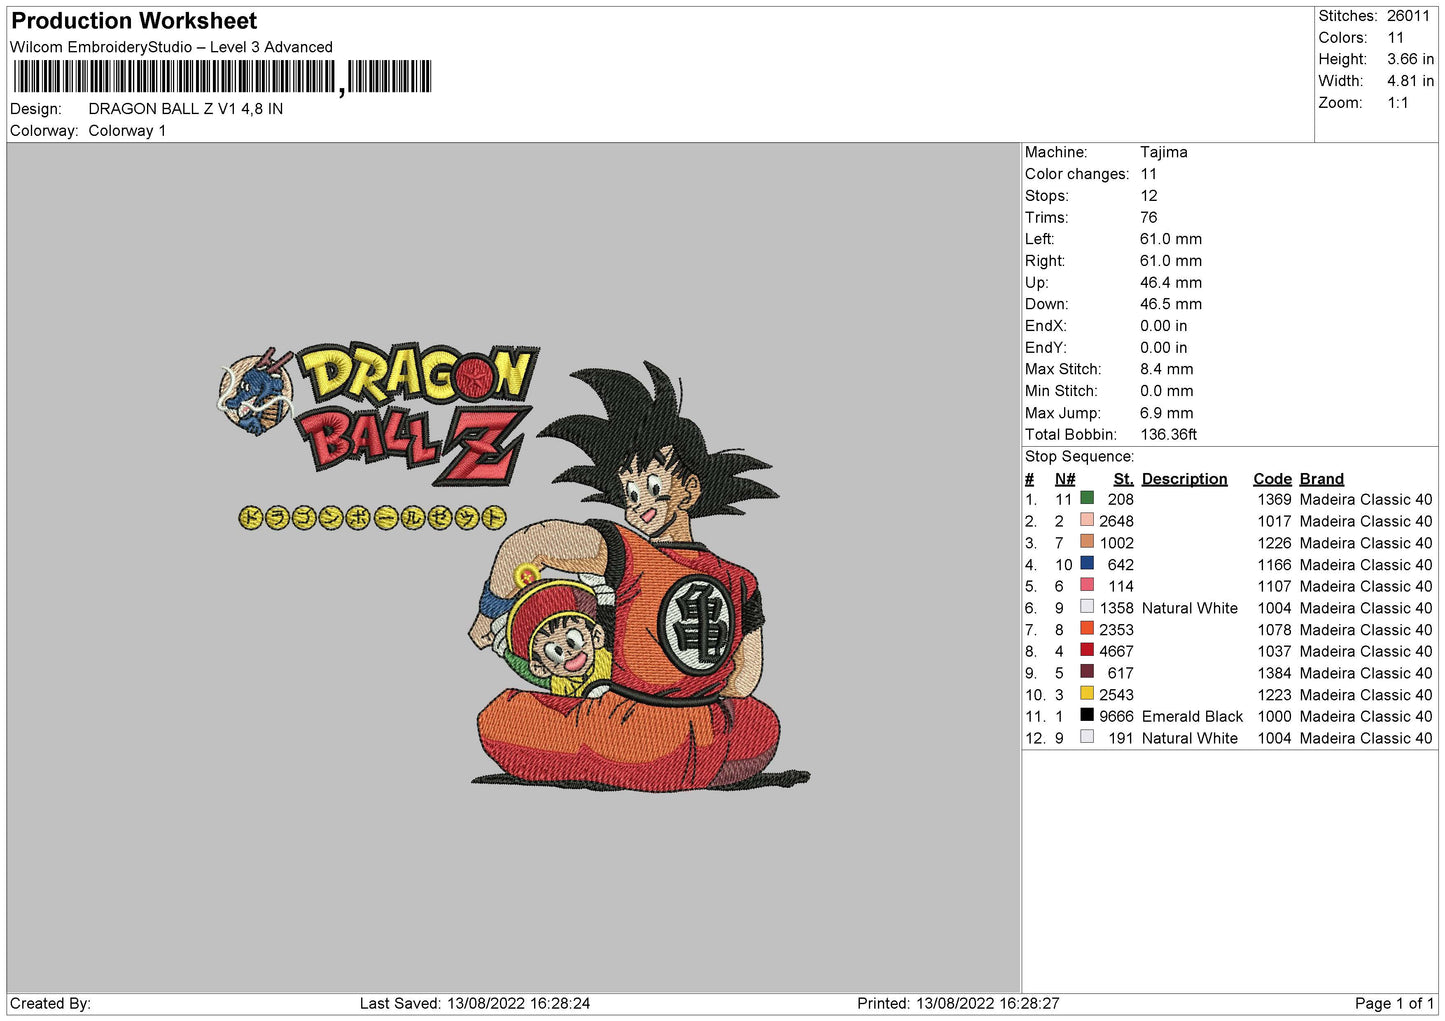The width and height of the screenshot is (1445, 1021).
Task: Click the white swatch for stop 12
Action: click(1087, 737)
